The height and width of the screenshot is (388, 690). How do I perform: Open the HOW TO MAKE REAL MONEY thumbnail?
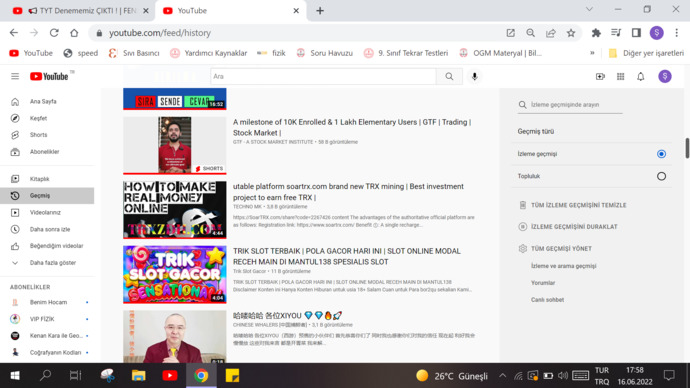[175, 209]
